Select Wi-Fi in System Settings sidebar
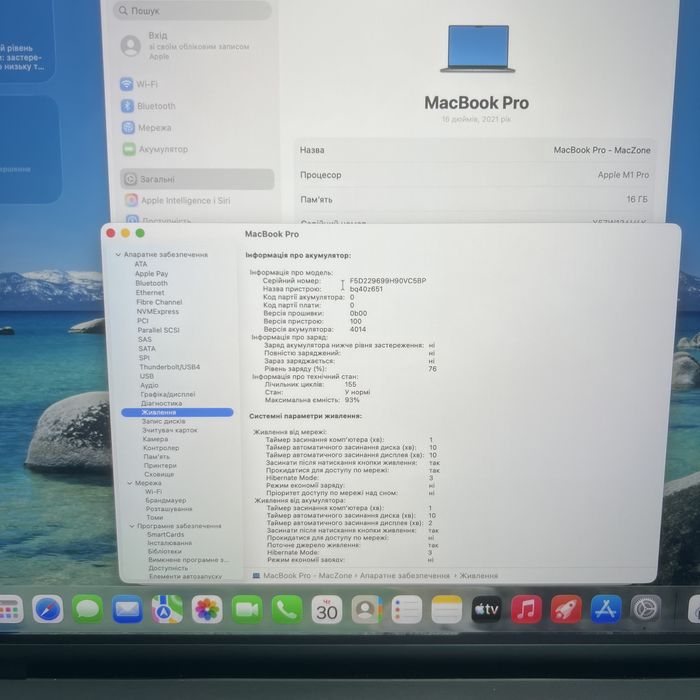 coord(139,84)
